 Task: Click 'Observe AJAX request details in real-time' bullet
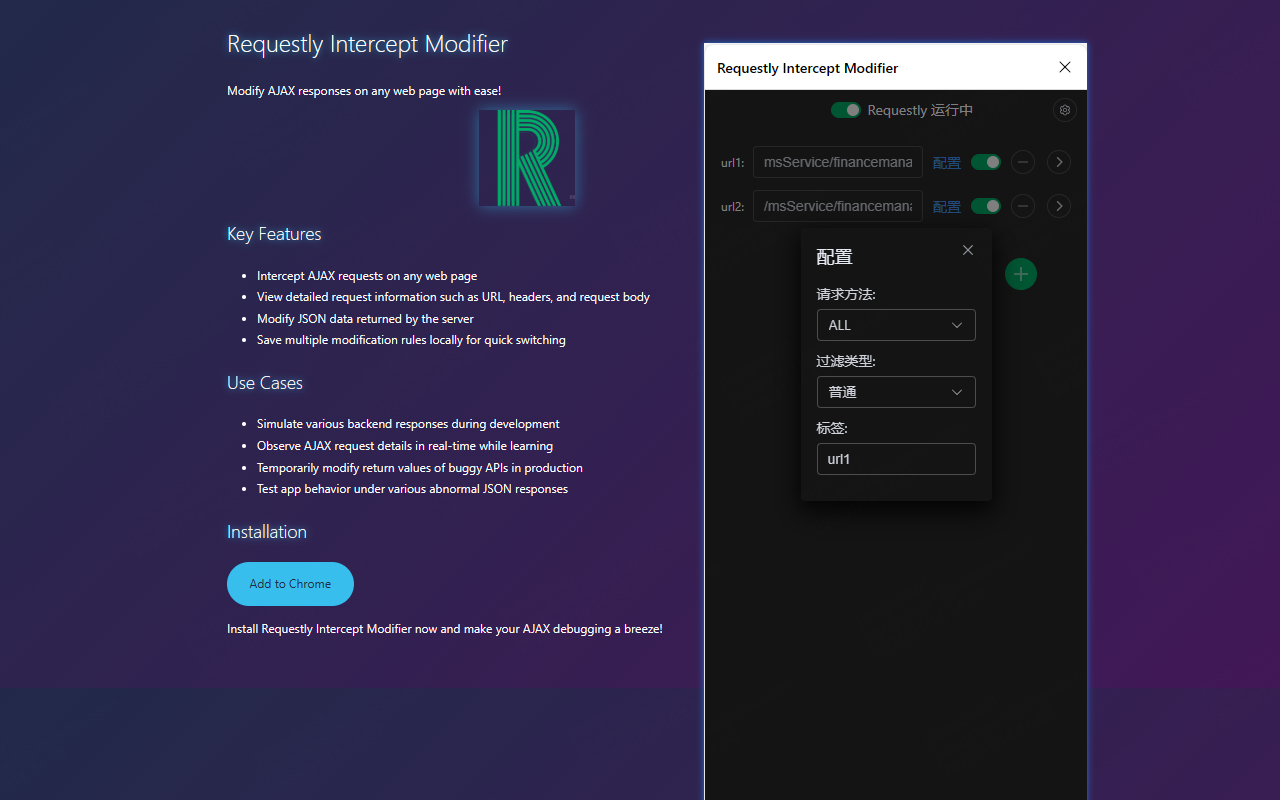405,446
